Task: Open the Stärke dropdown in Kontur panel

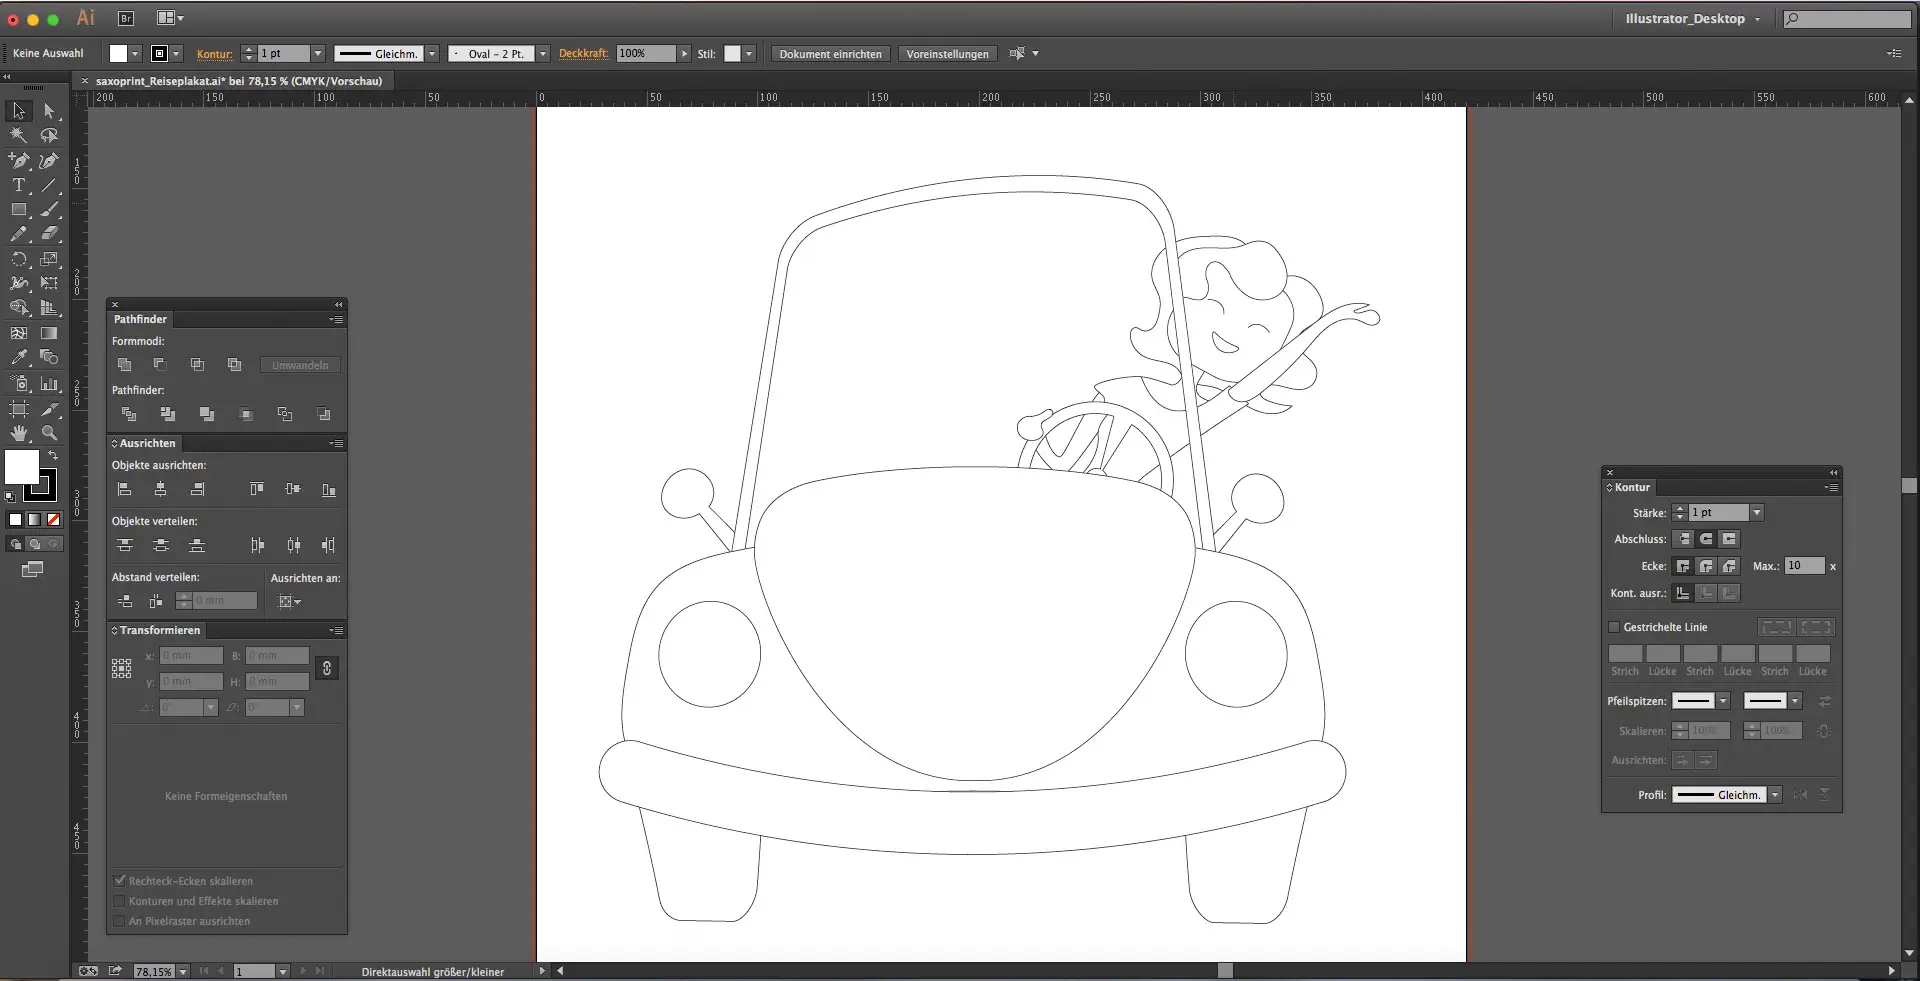Action: click(x=1757, y=513)
